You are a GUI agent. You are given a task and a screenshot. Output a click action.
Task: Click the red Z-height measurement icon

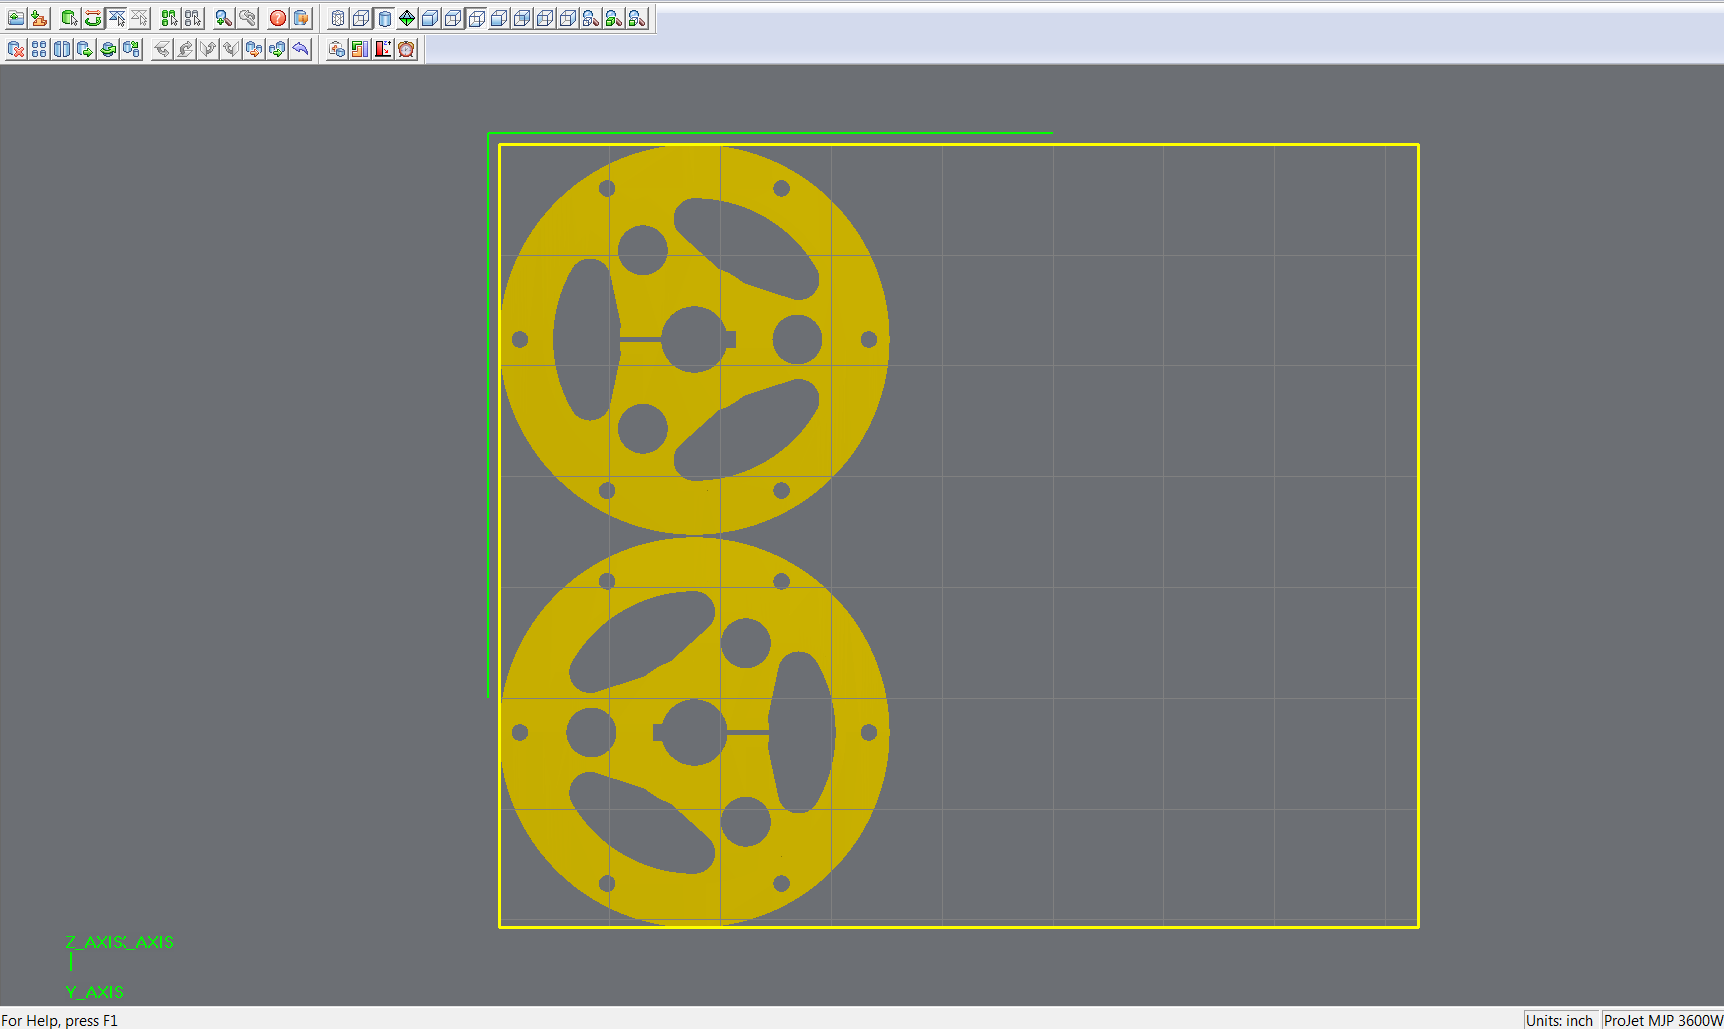383,49
